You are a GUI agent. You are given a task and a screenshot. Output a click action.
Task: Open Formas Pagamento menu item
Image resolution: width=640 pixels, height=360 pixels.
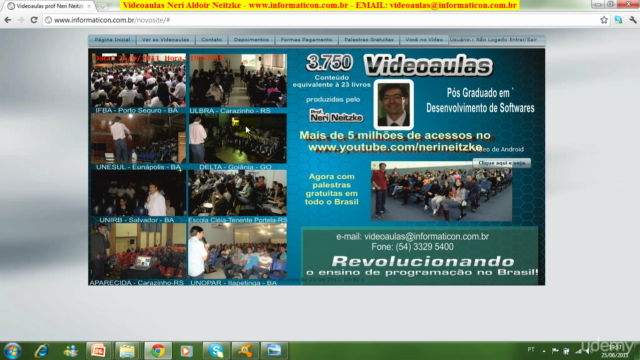click(x=306, y=40)
